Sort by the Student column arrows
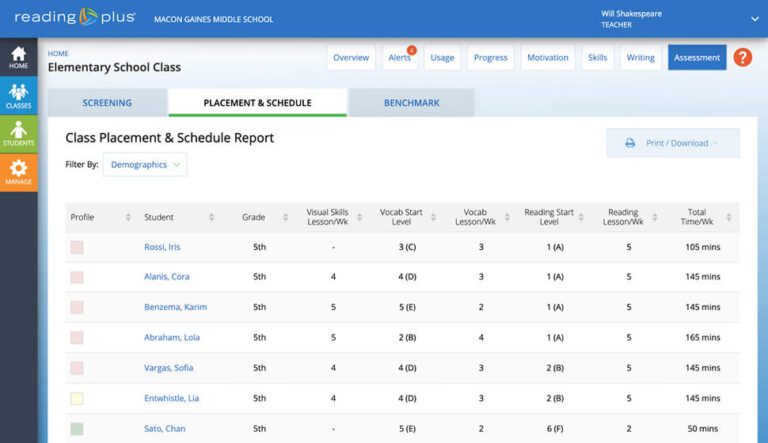The width and height of the screenshot is (768, 443). 211,217
